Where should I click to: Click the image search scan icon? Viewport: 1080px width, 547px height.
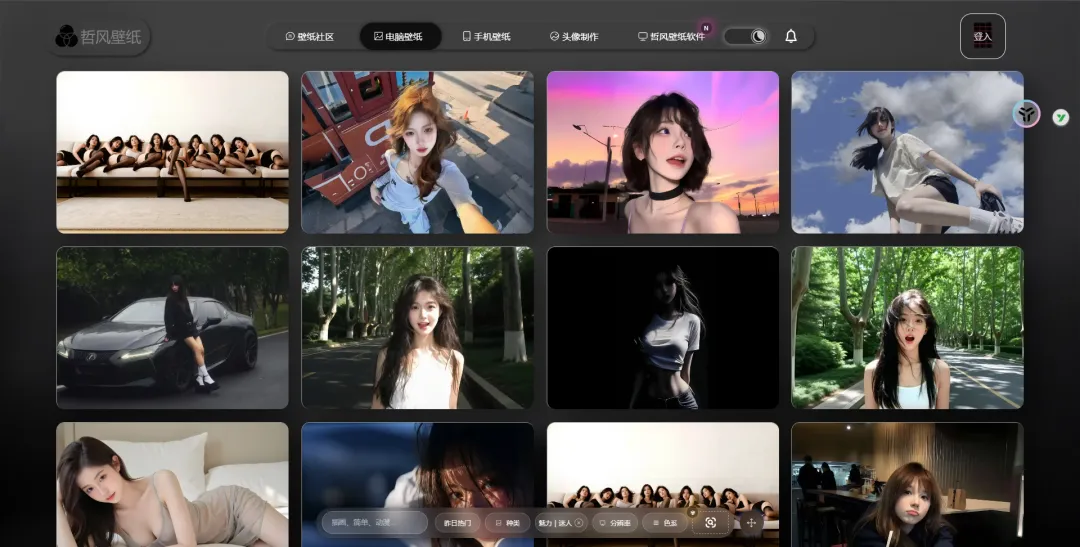[711, 523]
